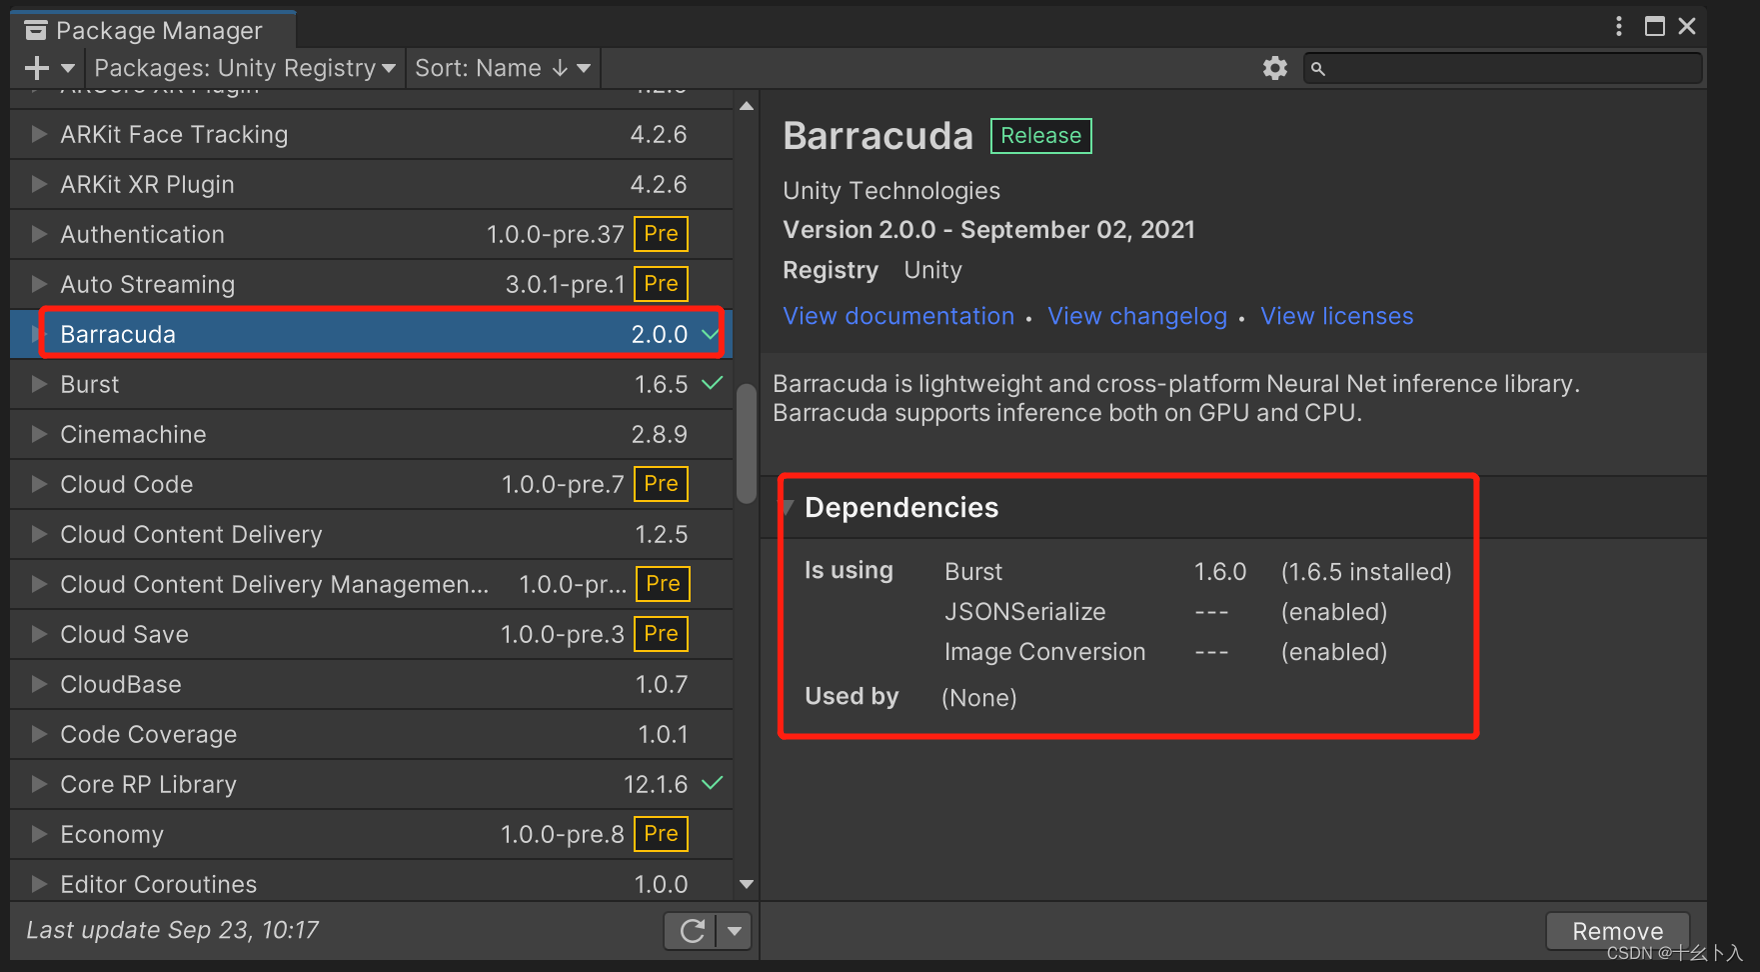Open the Packages: Unity Registry dropdown

(245, 68)
